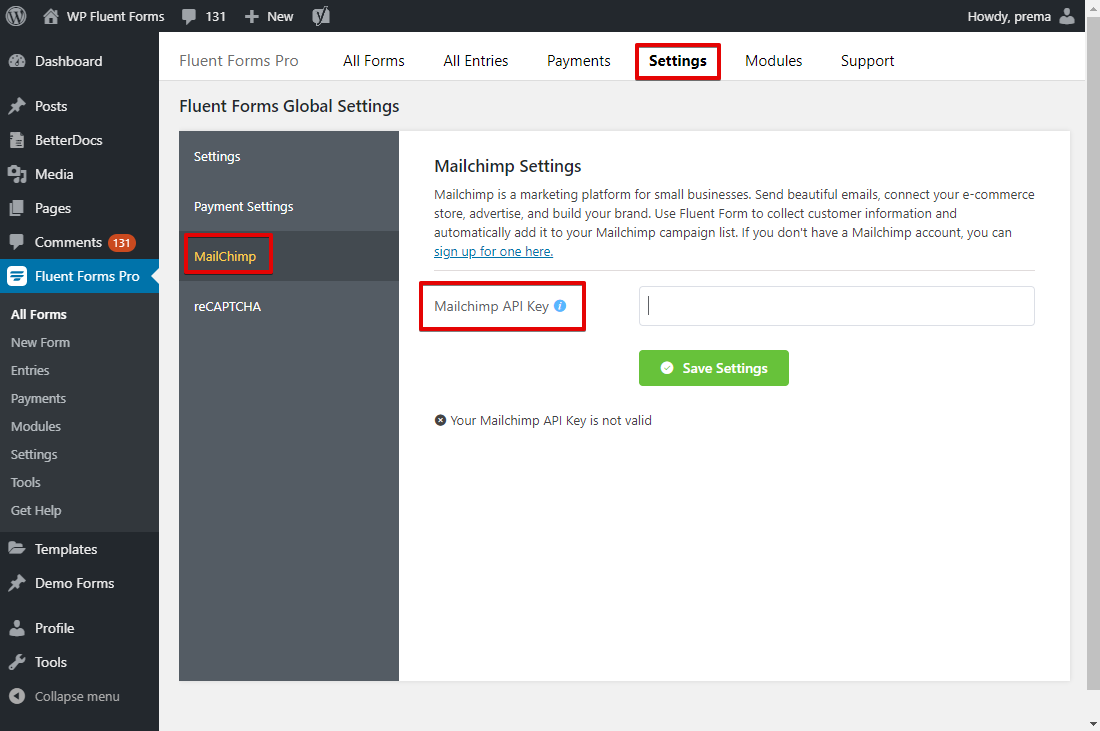Screen dimensions: 1100x731
Task: Click the Profile person icon
Action: [18, 628]
